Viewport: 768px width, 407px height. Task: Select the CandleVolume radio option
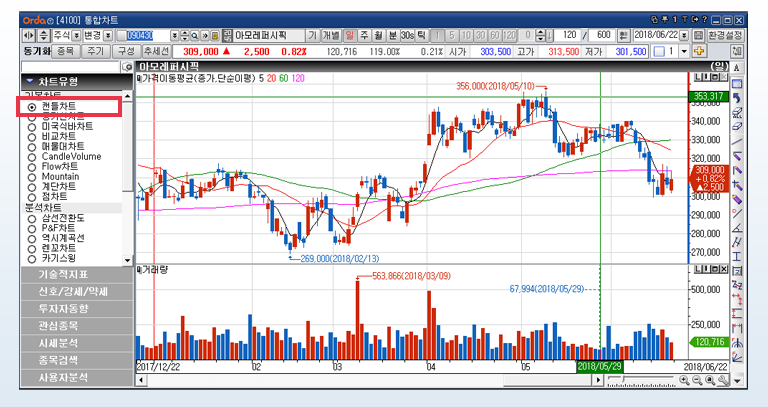(x=32, y=157)
